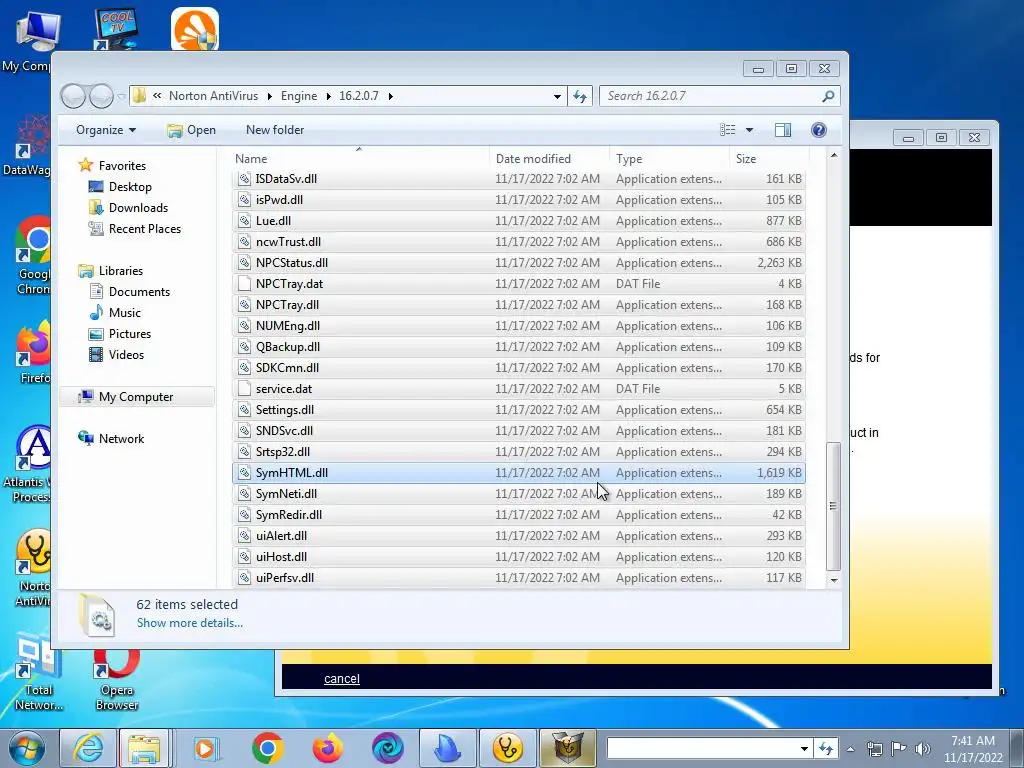Click the volume speaker tray icon
This screenshot has width=1024, height=768.
click(x=922, y=749)
